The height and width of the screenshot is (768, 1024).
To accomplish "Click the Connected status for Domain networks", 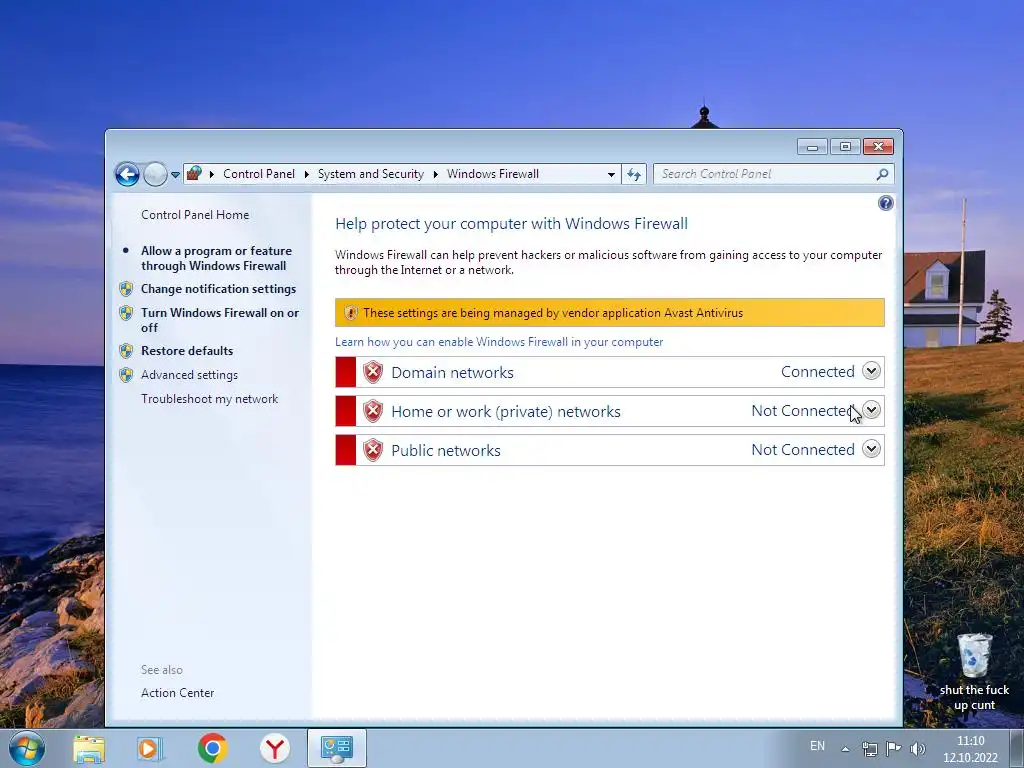I will 818,372.
